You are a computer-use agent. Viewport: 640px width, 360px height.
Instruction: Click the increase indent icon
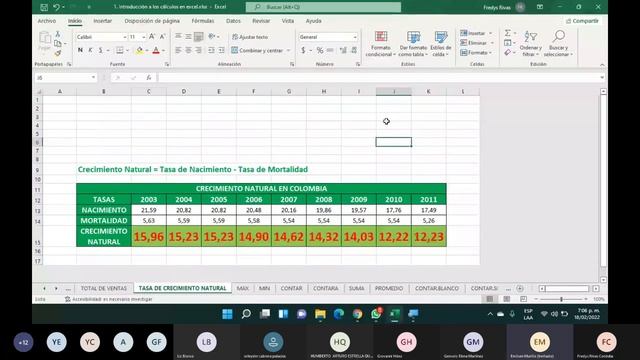click(x=221, y=50)
